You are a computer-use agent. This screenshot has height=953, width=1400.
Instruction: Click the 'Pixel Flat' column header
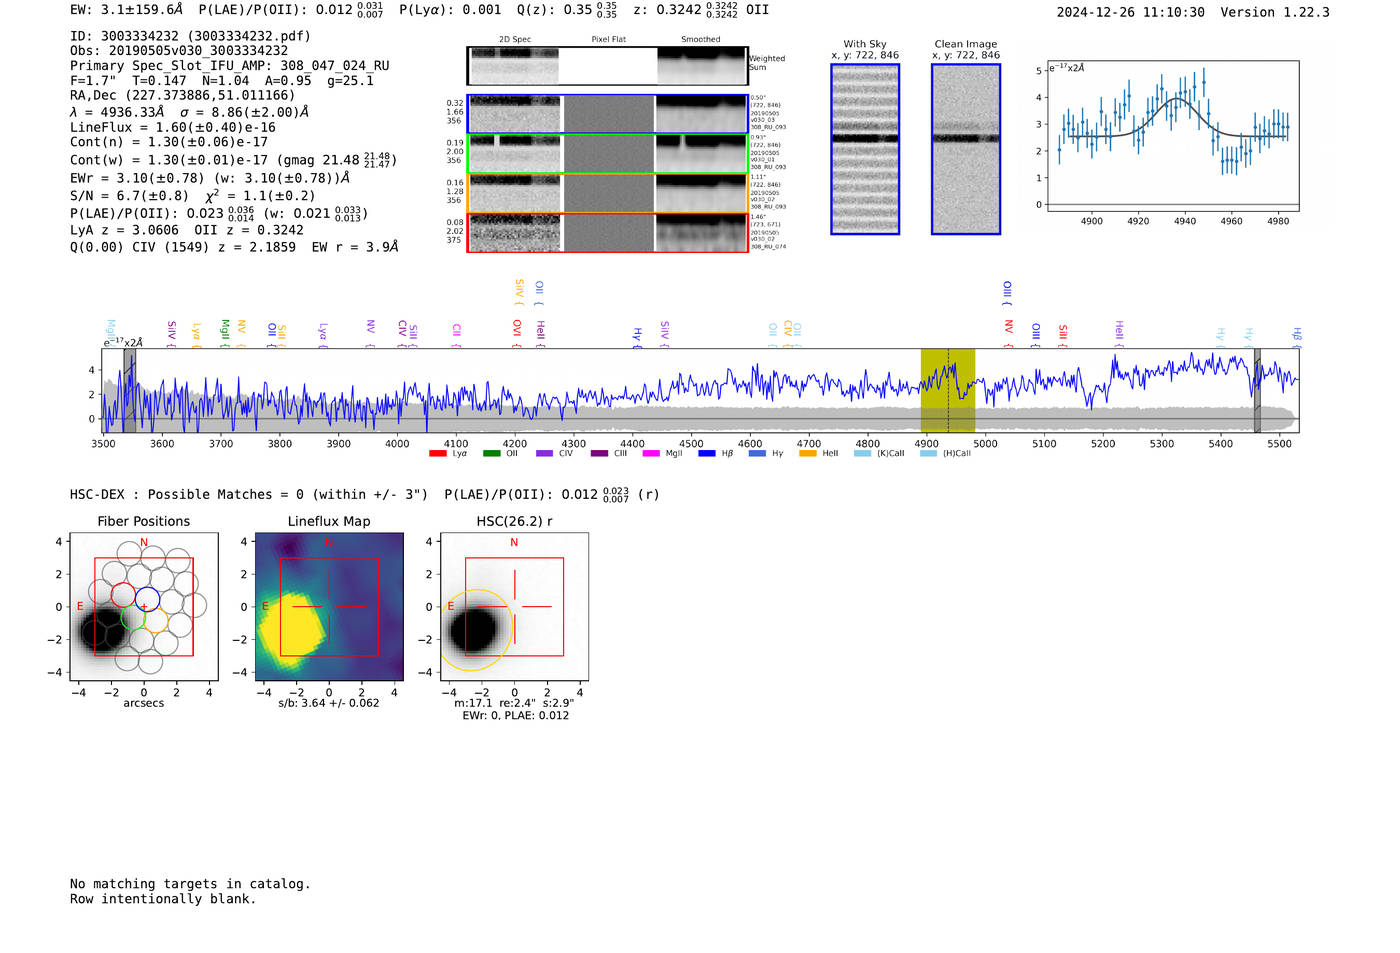(608, 40)
